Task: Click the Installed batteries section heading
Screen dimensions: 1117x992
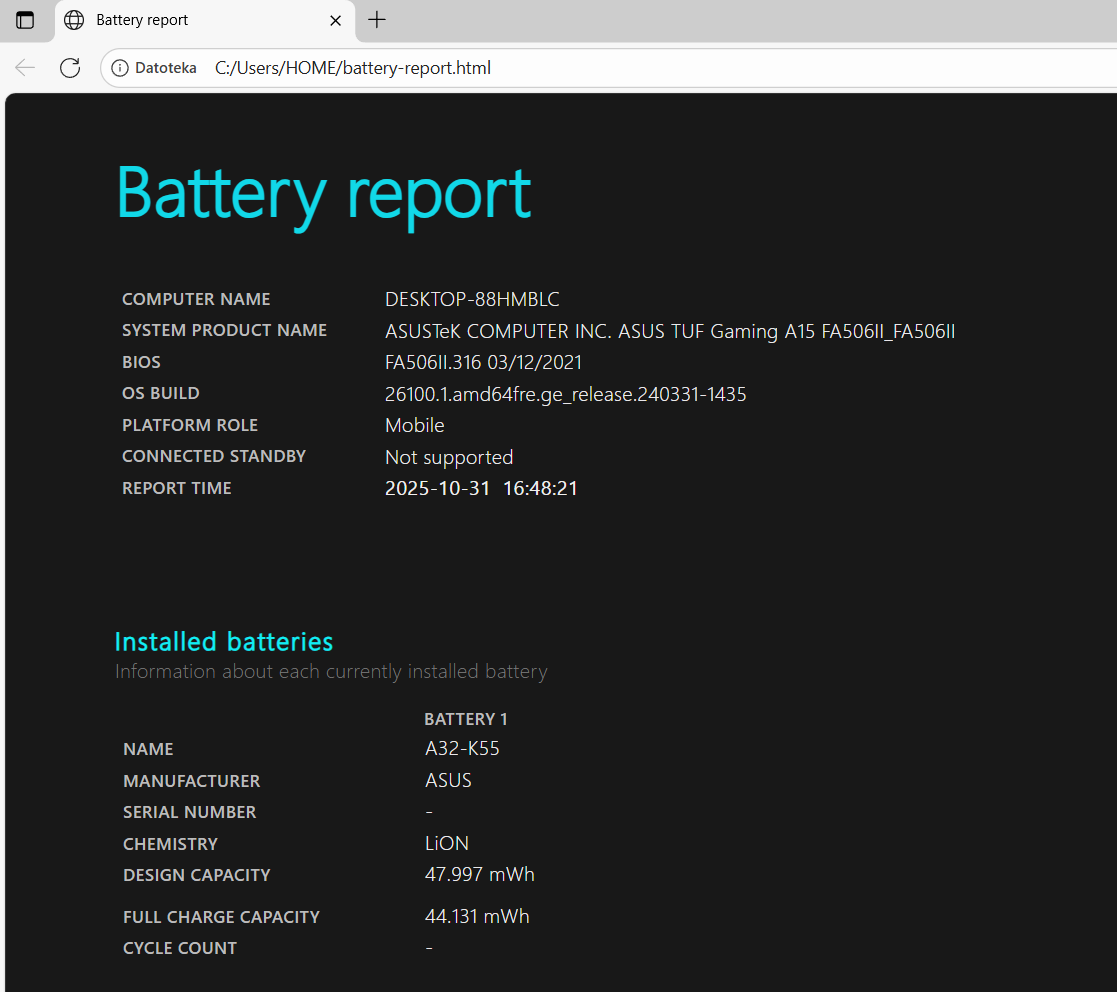Action: point(224,641)
